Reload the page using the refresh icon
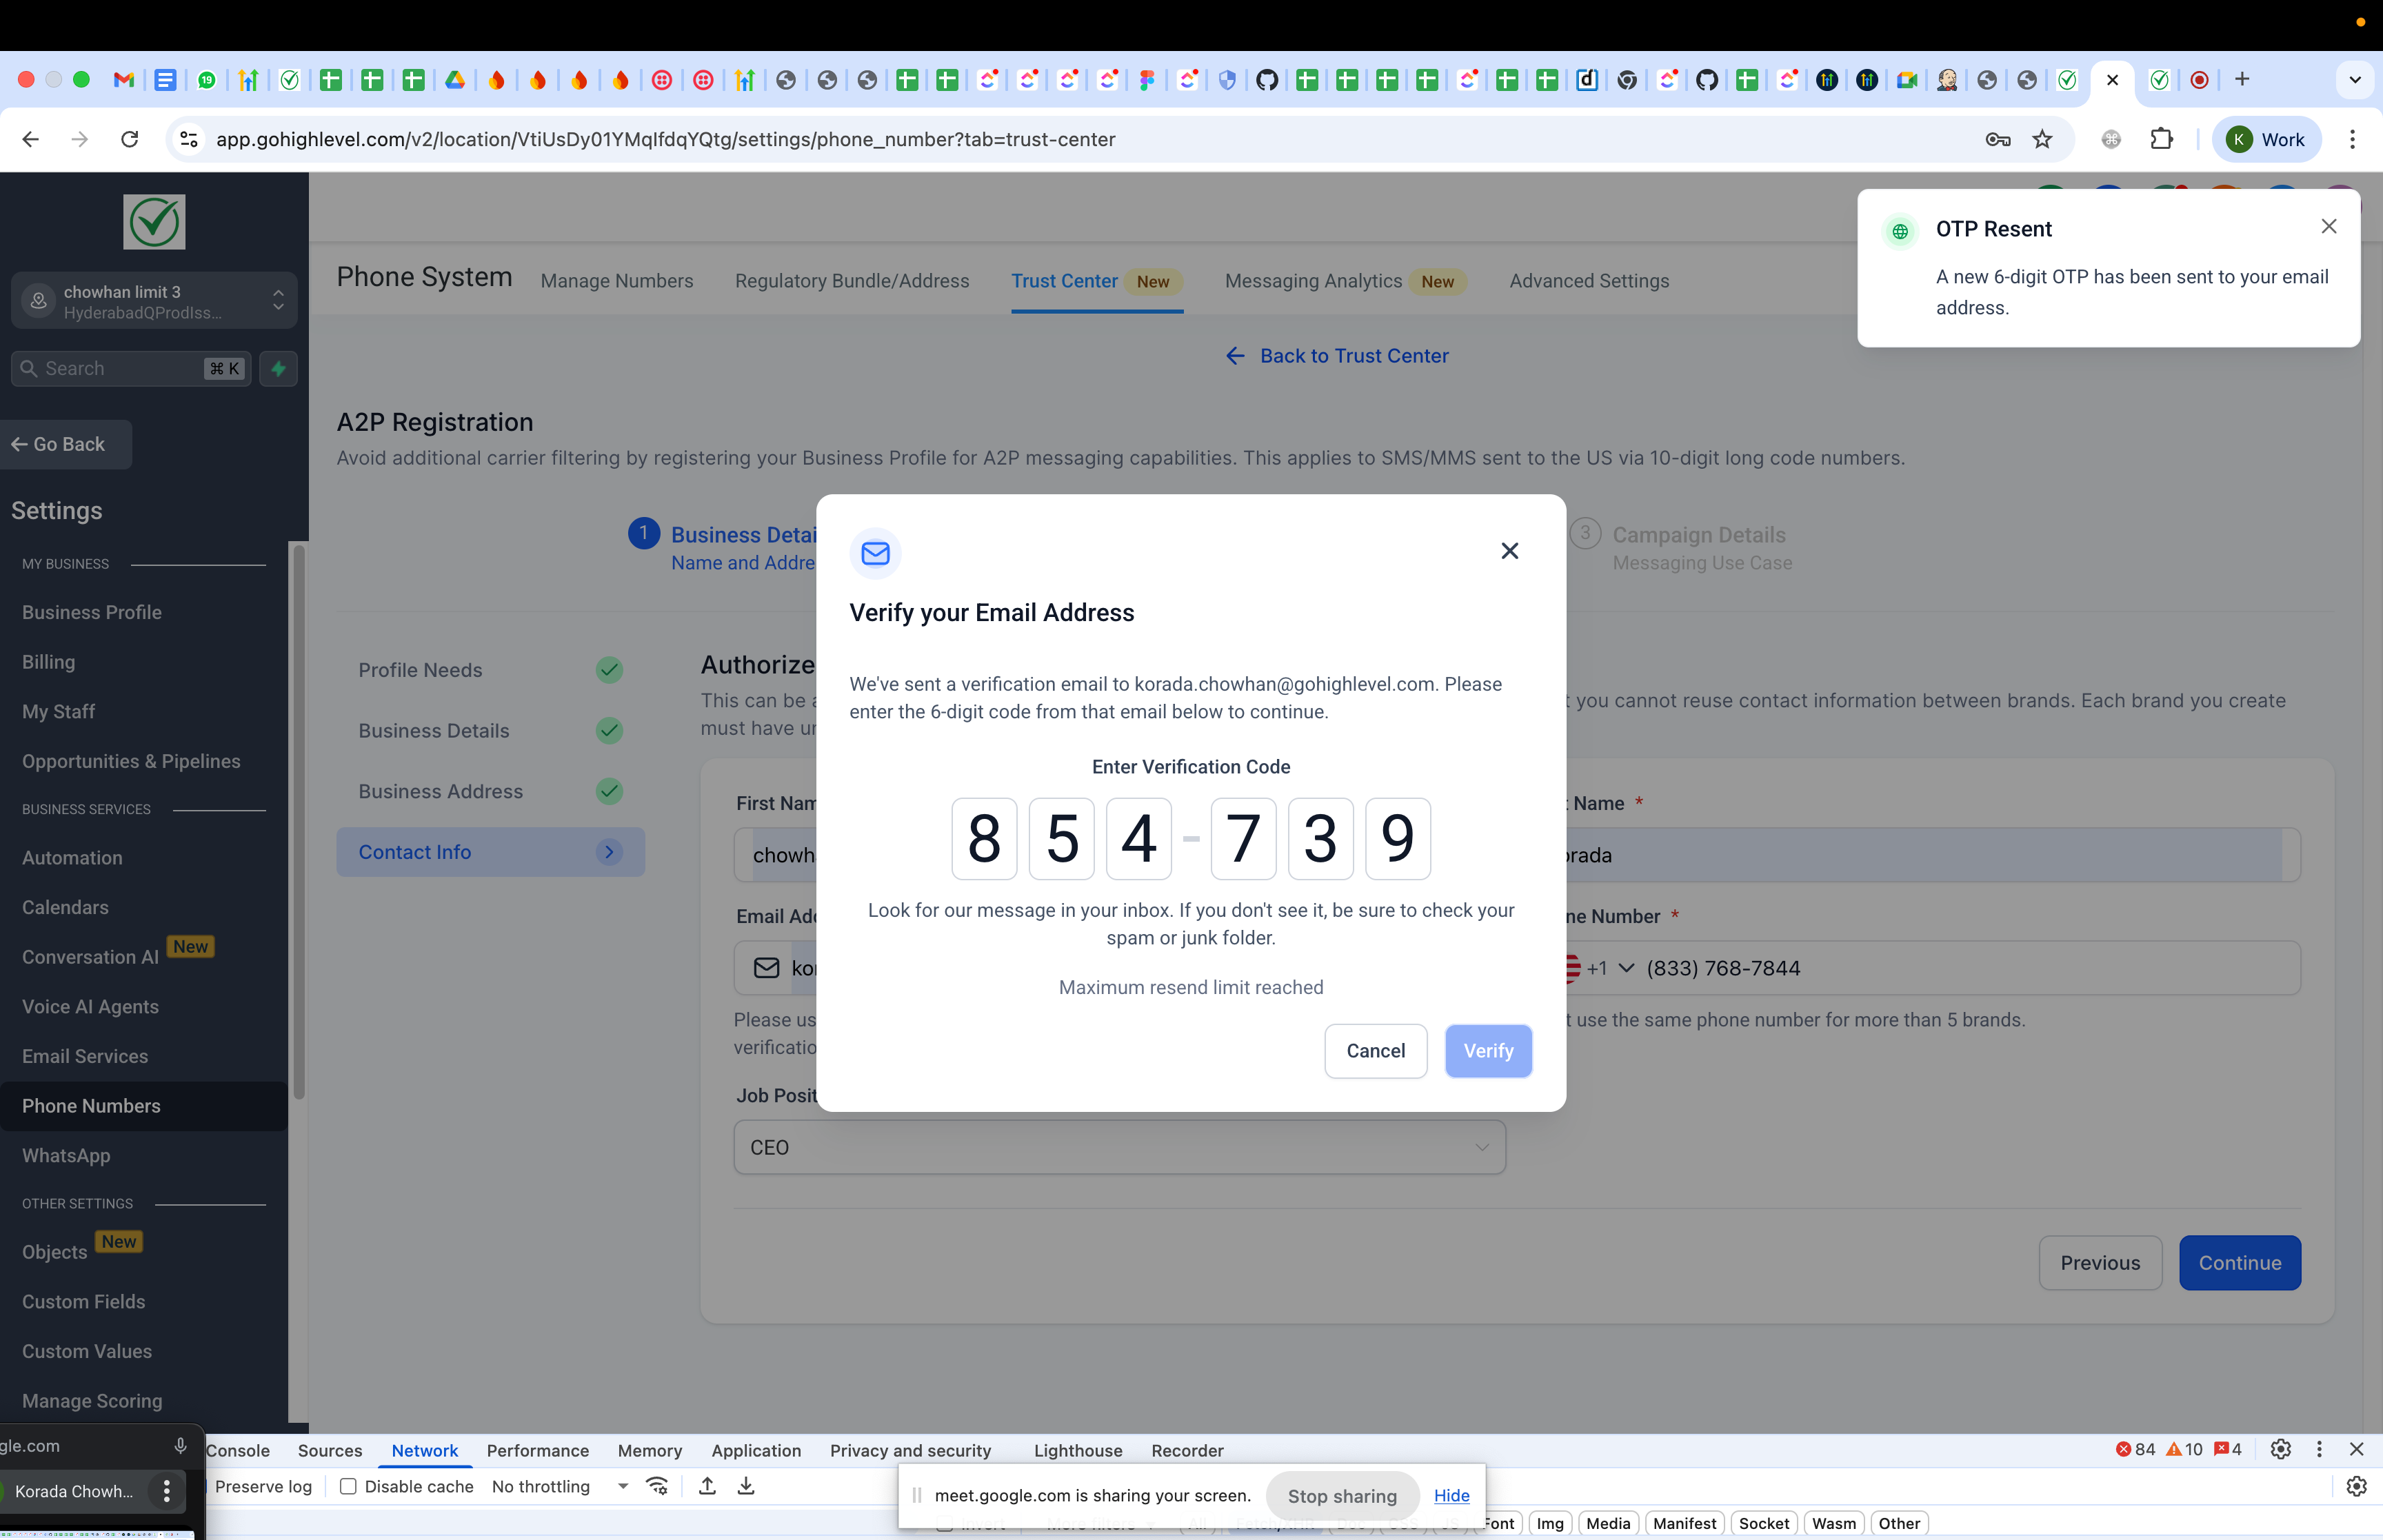2383x1540 pixels. [130, 140]
